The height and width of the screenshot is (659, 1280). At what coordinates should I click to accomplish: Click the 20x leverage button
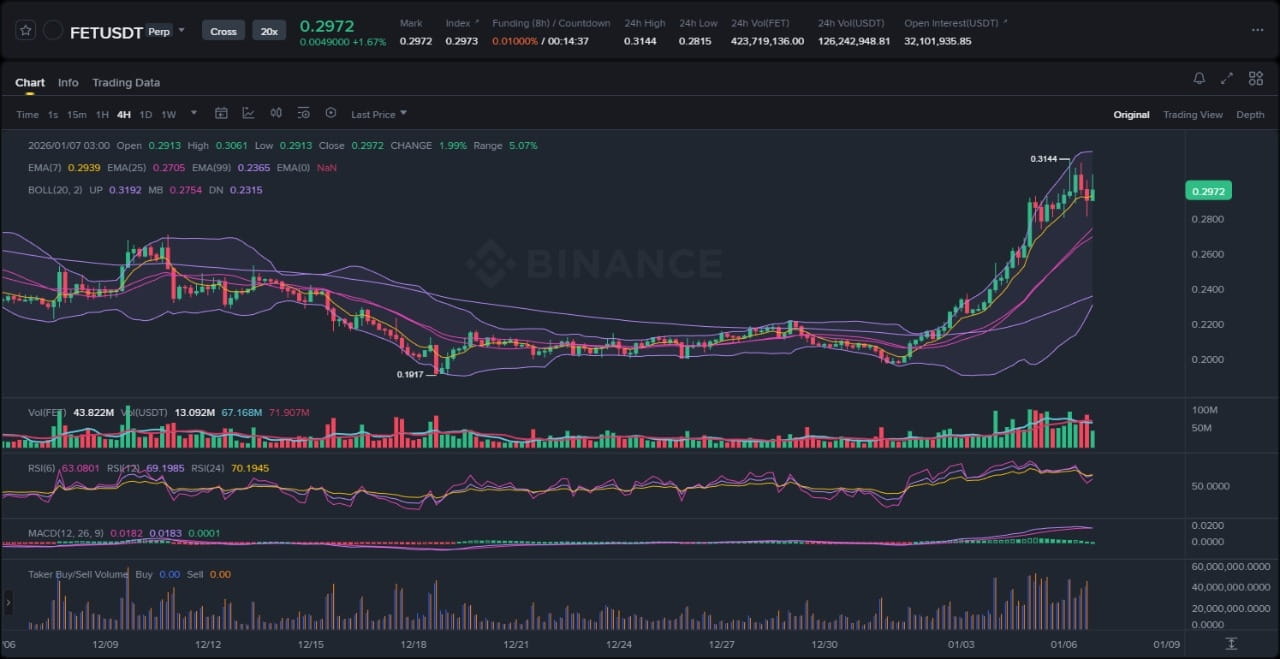tap(269, 31)
